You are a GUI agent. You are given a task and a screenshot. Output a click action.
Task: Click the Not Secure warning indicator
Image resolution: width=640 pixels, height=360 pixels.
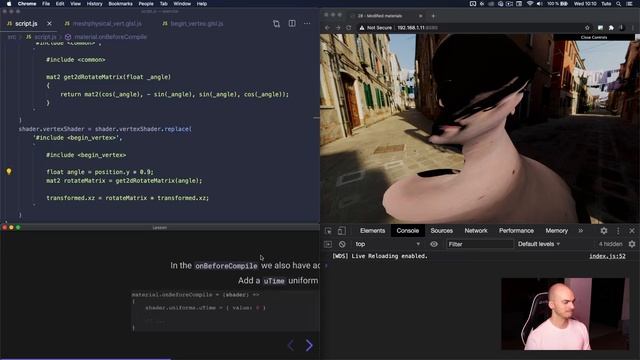[x=376, y=28]
